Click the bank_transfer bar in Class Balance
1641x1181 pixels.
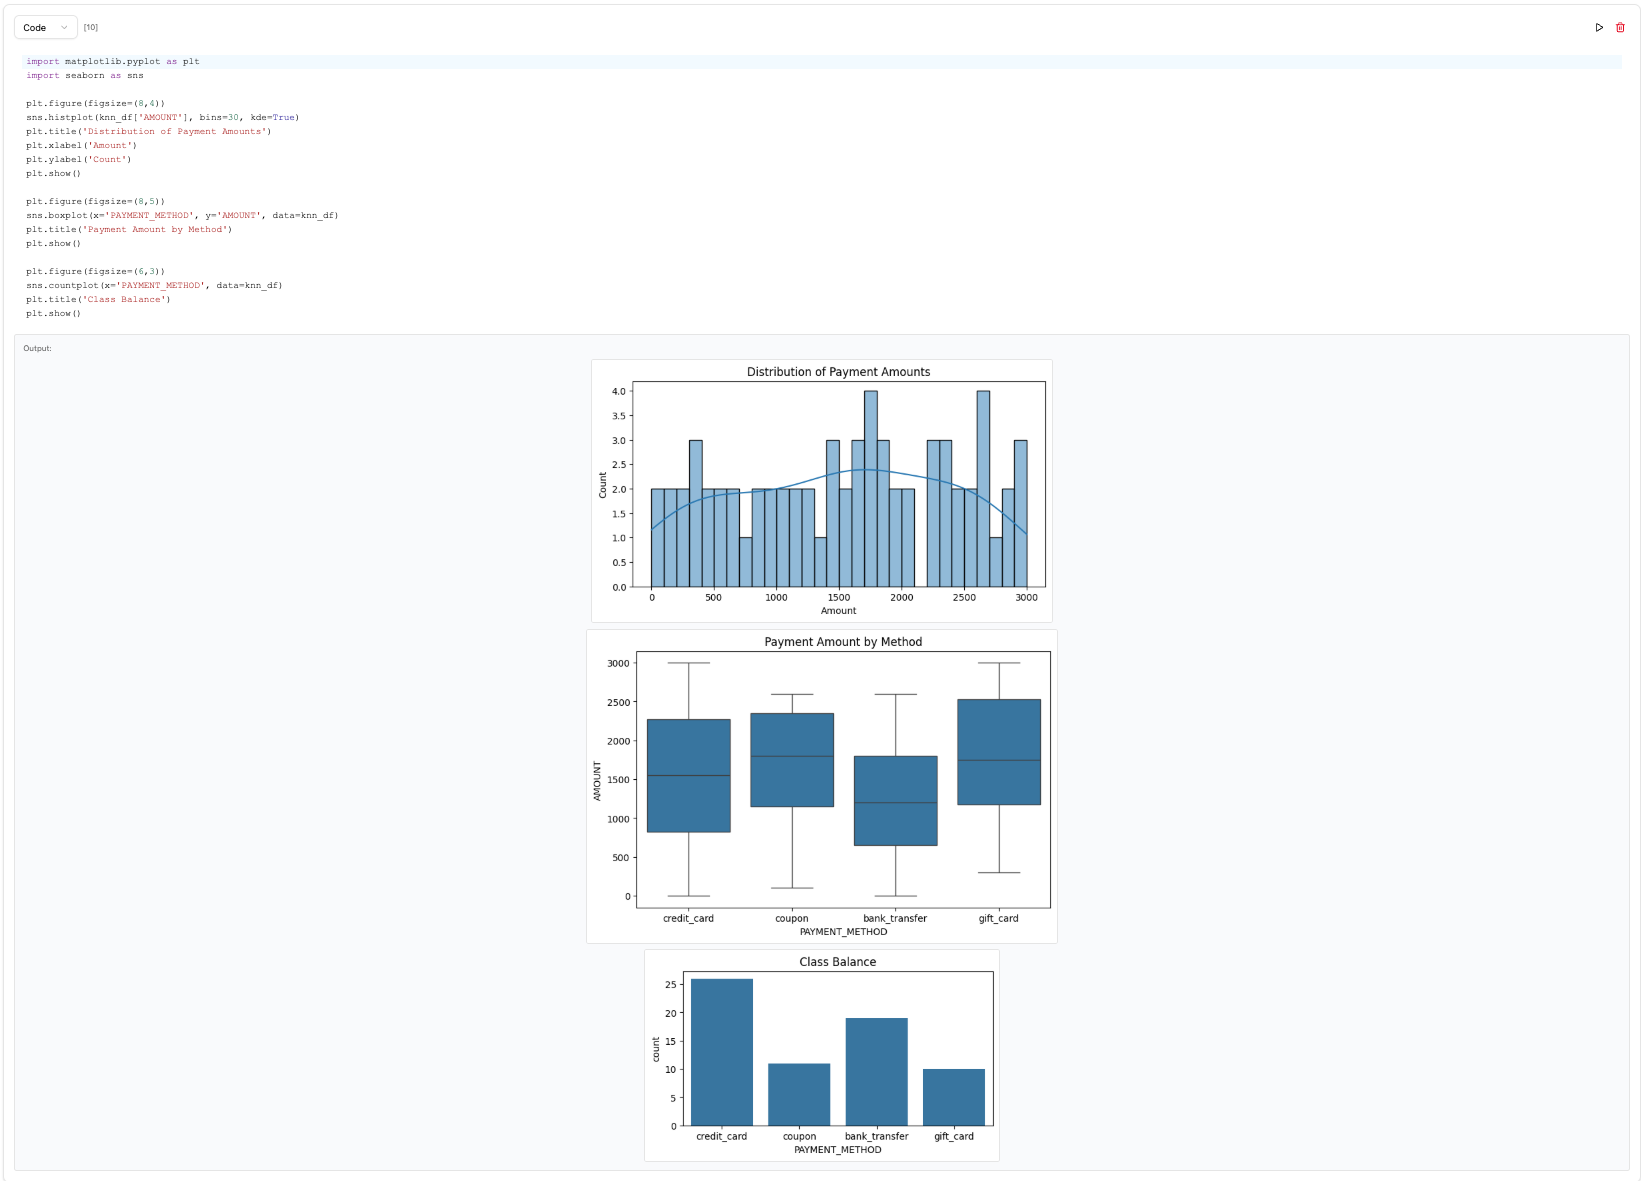pyautogui.click(x=876, y=1072)
